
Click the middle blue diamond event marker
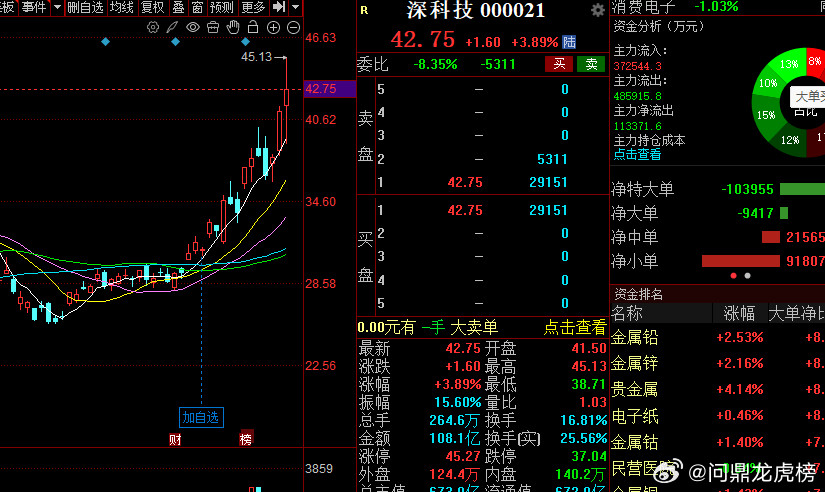coord(176,42)
